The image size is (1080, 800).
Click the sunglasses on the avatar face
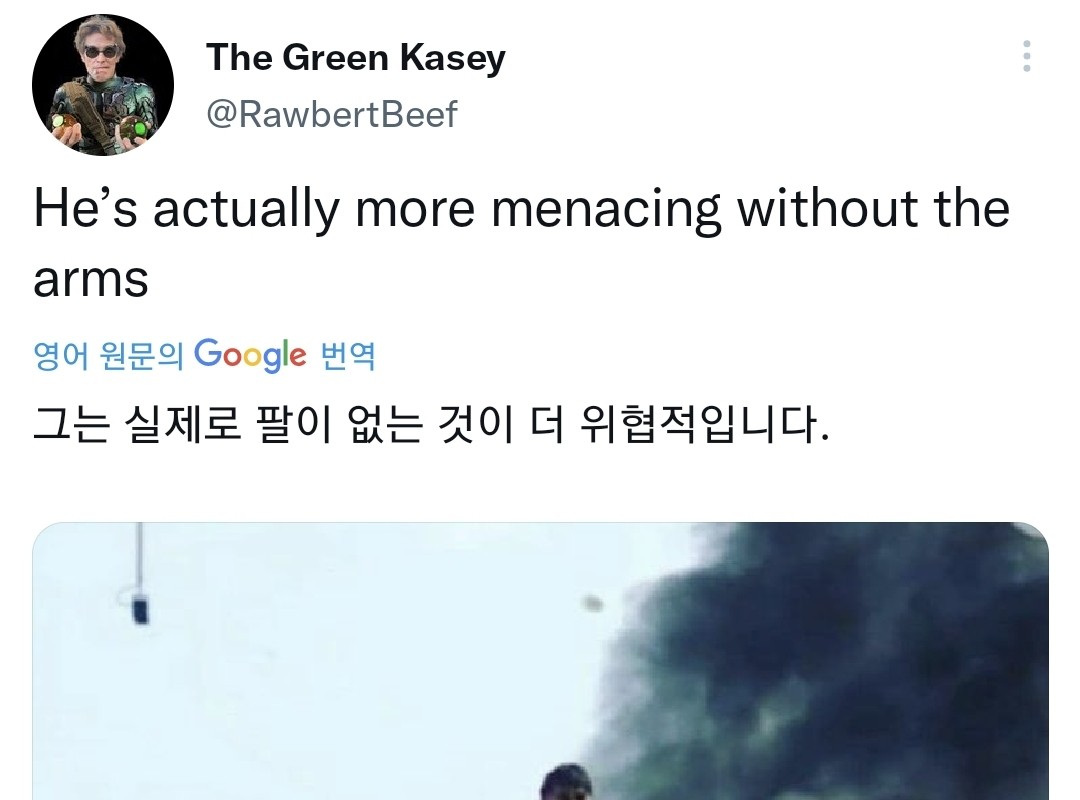click(x=101, y=51)
